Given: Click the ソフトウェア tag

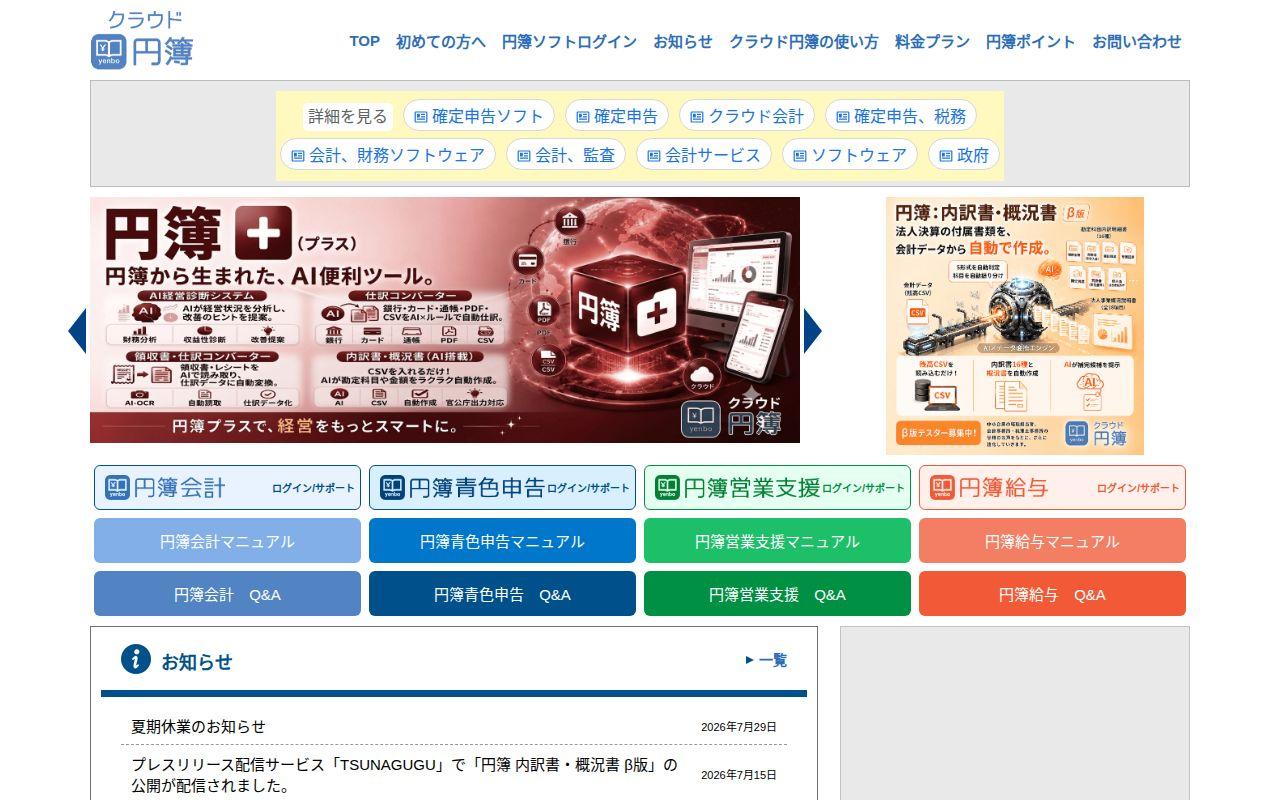Looking at the screenshot, I should click(x=849, y=155).
